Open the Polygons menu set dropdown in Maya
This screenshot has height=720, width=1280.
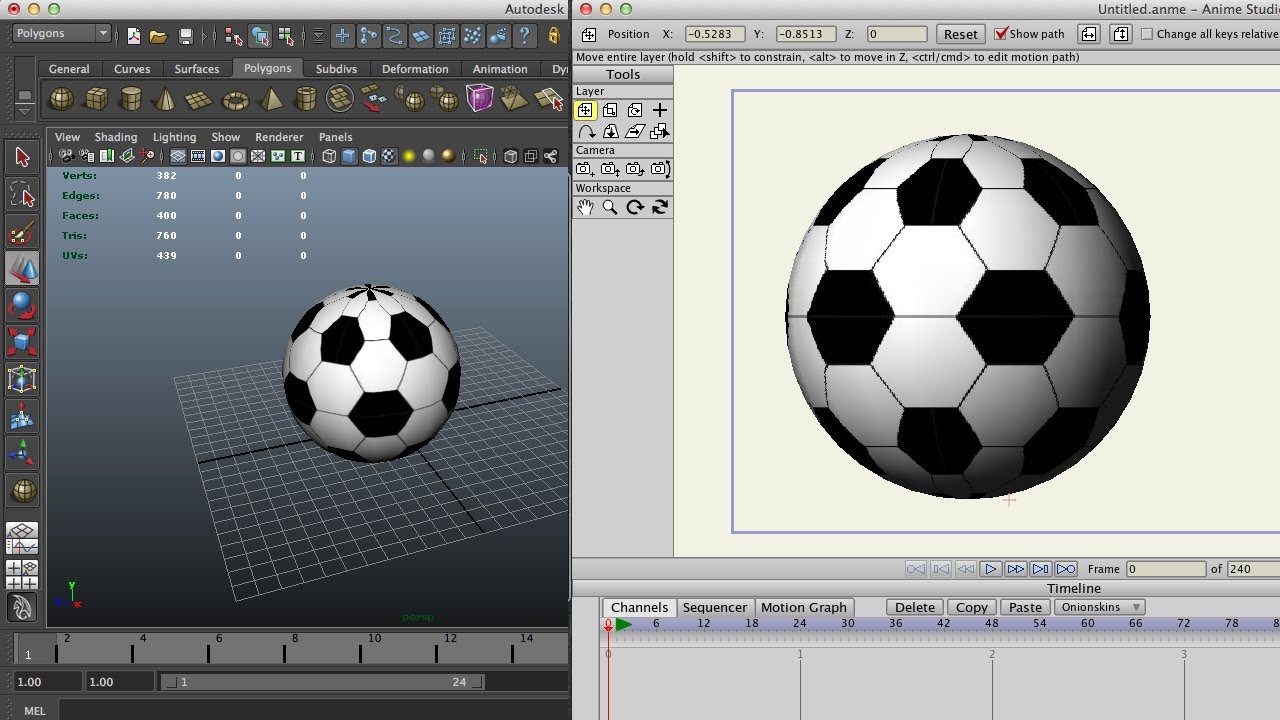[62, 33]
